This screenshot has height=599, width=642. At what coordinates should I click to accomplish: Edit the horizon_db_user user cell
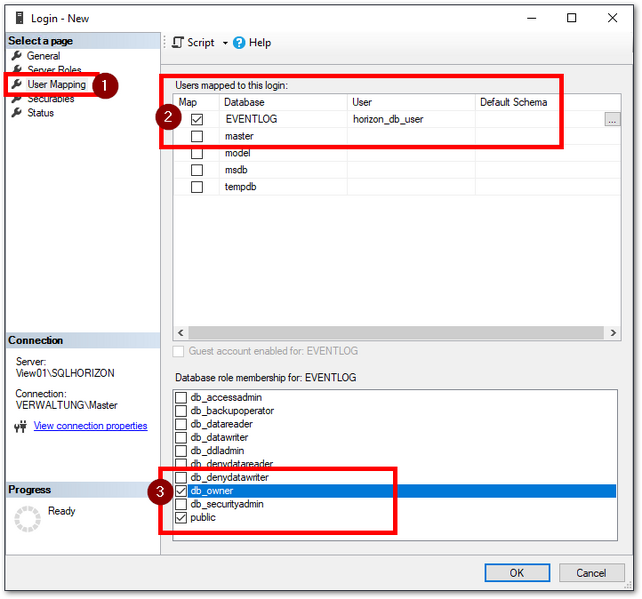410,119
